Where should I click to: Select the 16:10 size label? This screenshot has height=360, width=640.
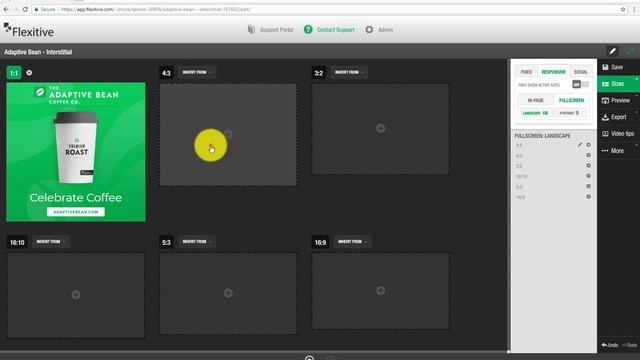[17, 242]
